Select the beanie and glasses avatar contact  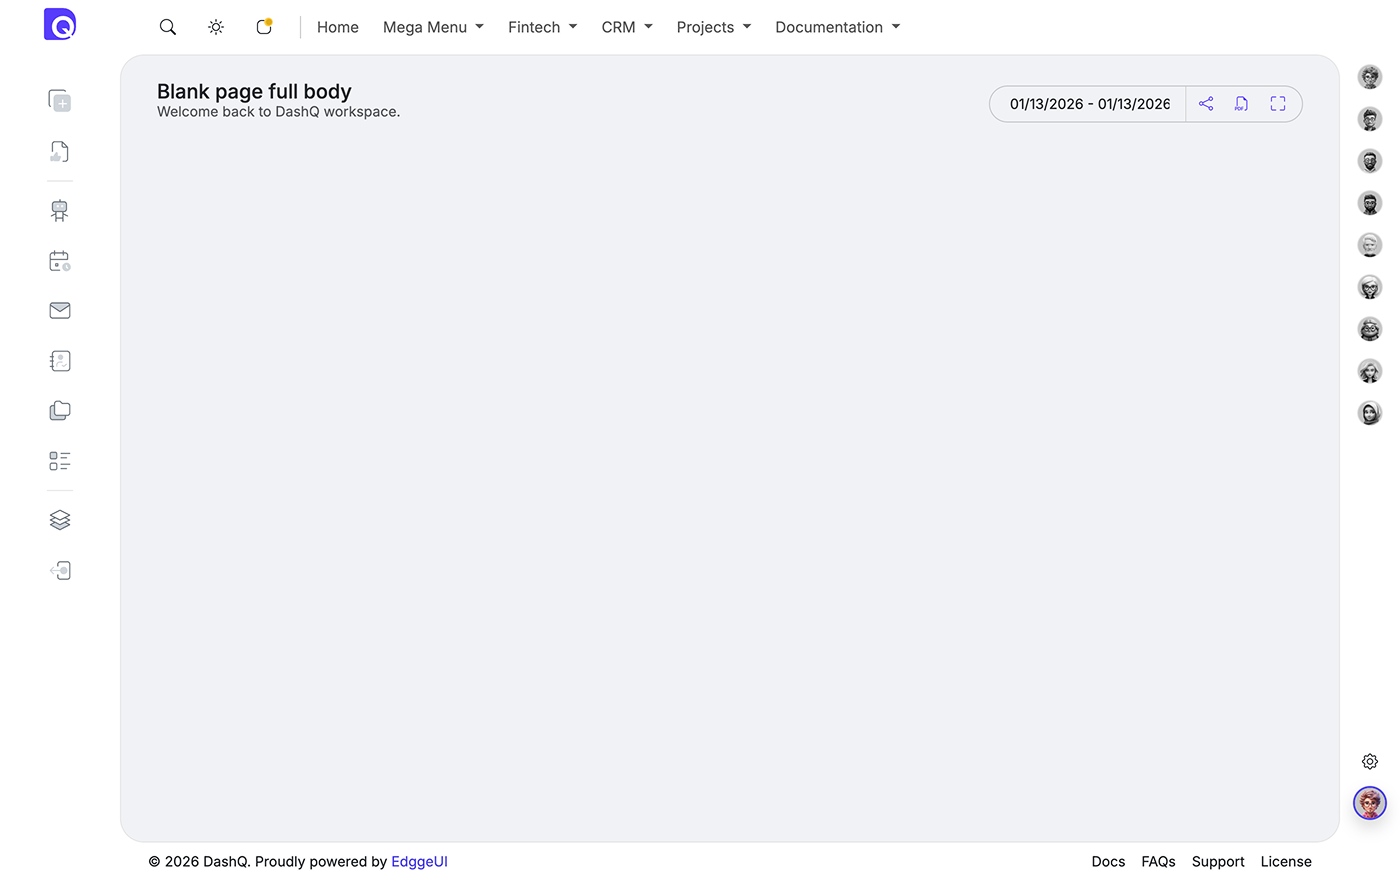click(x=1370, y=329)
